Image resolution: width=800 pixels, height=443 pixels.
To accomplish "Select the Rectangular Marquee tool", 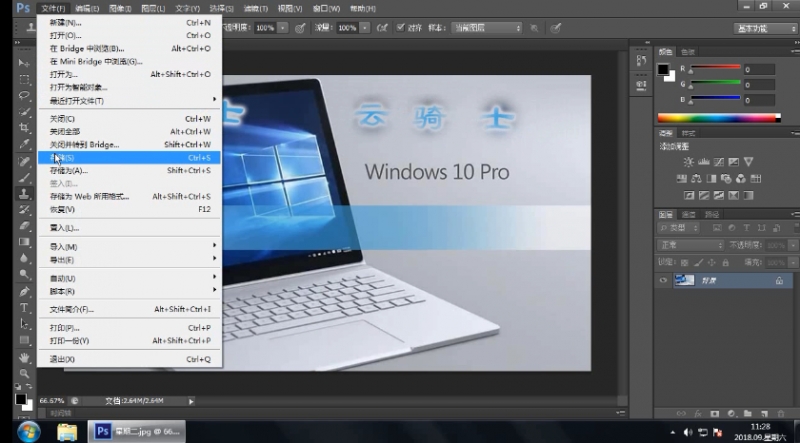I will click(24, 80).
